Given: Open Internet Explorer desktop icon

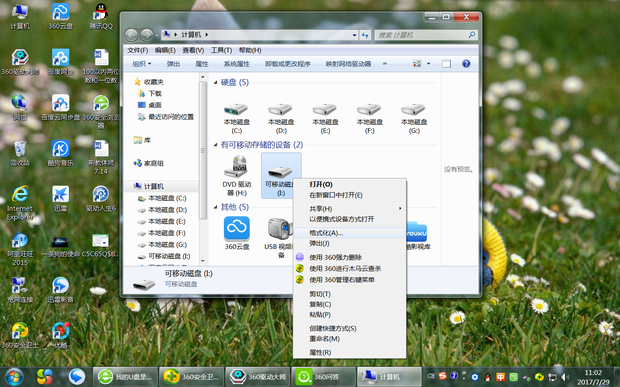Looking at the screenshot, I should tap(20, 202).
